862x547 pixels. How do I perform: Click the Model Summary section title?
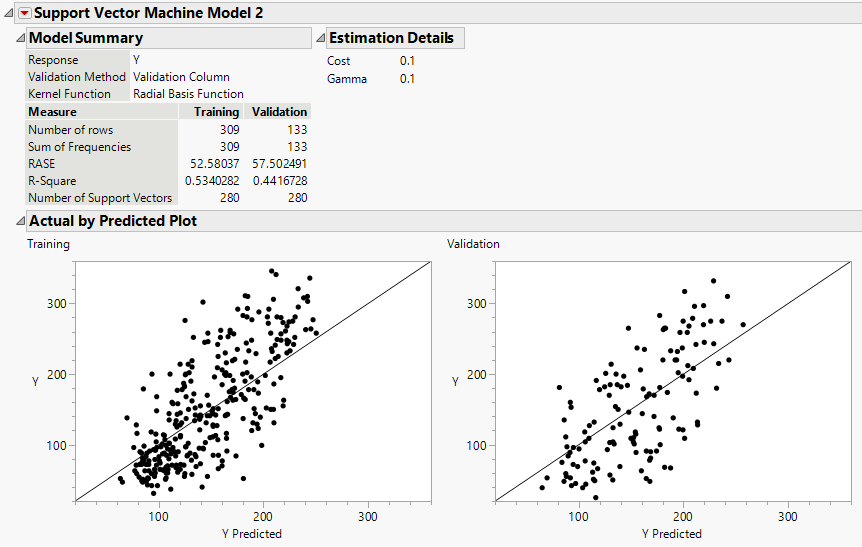click(86, 38)
